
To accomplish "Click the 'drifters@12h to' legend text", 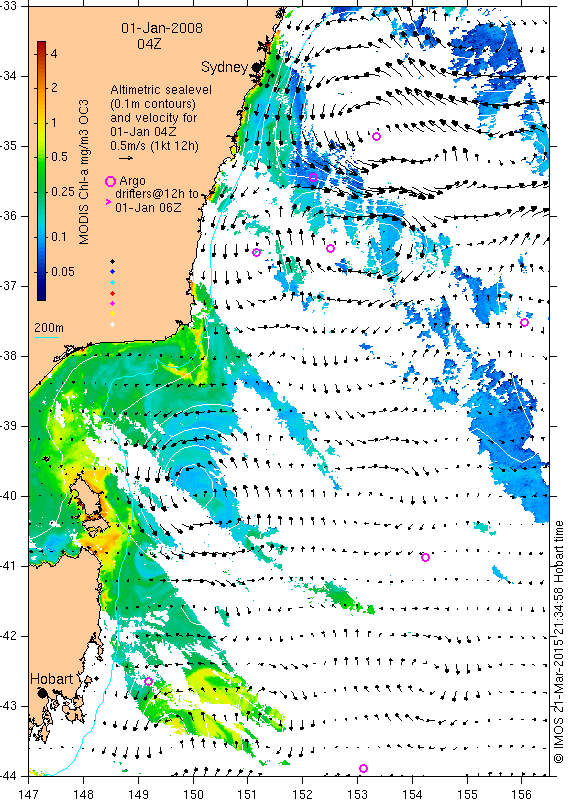I will [x=157, y=194].
